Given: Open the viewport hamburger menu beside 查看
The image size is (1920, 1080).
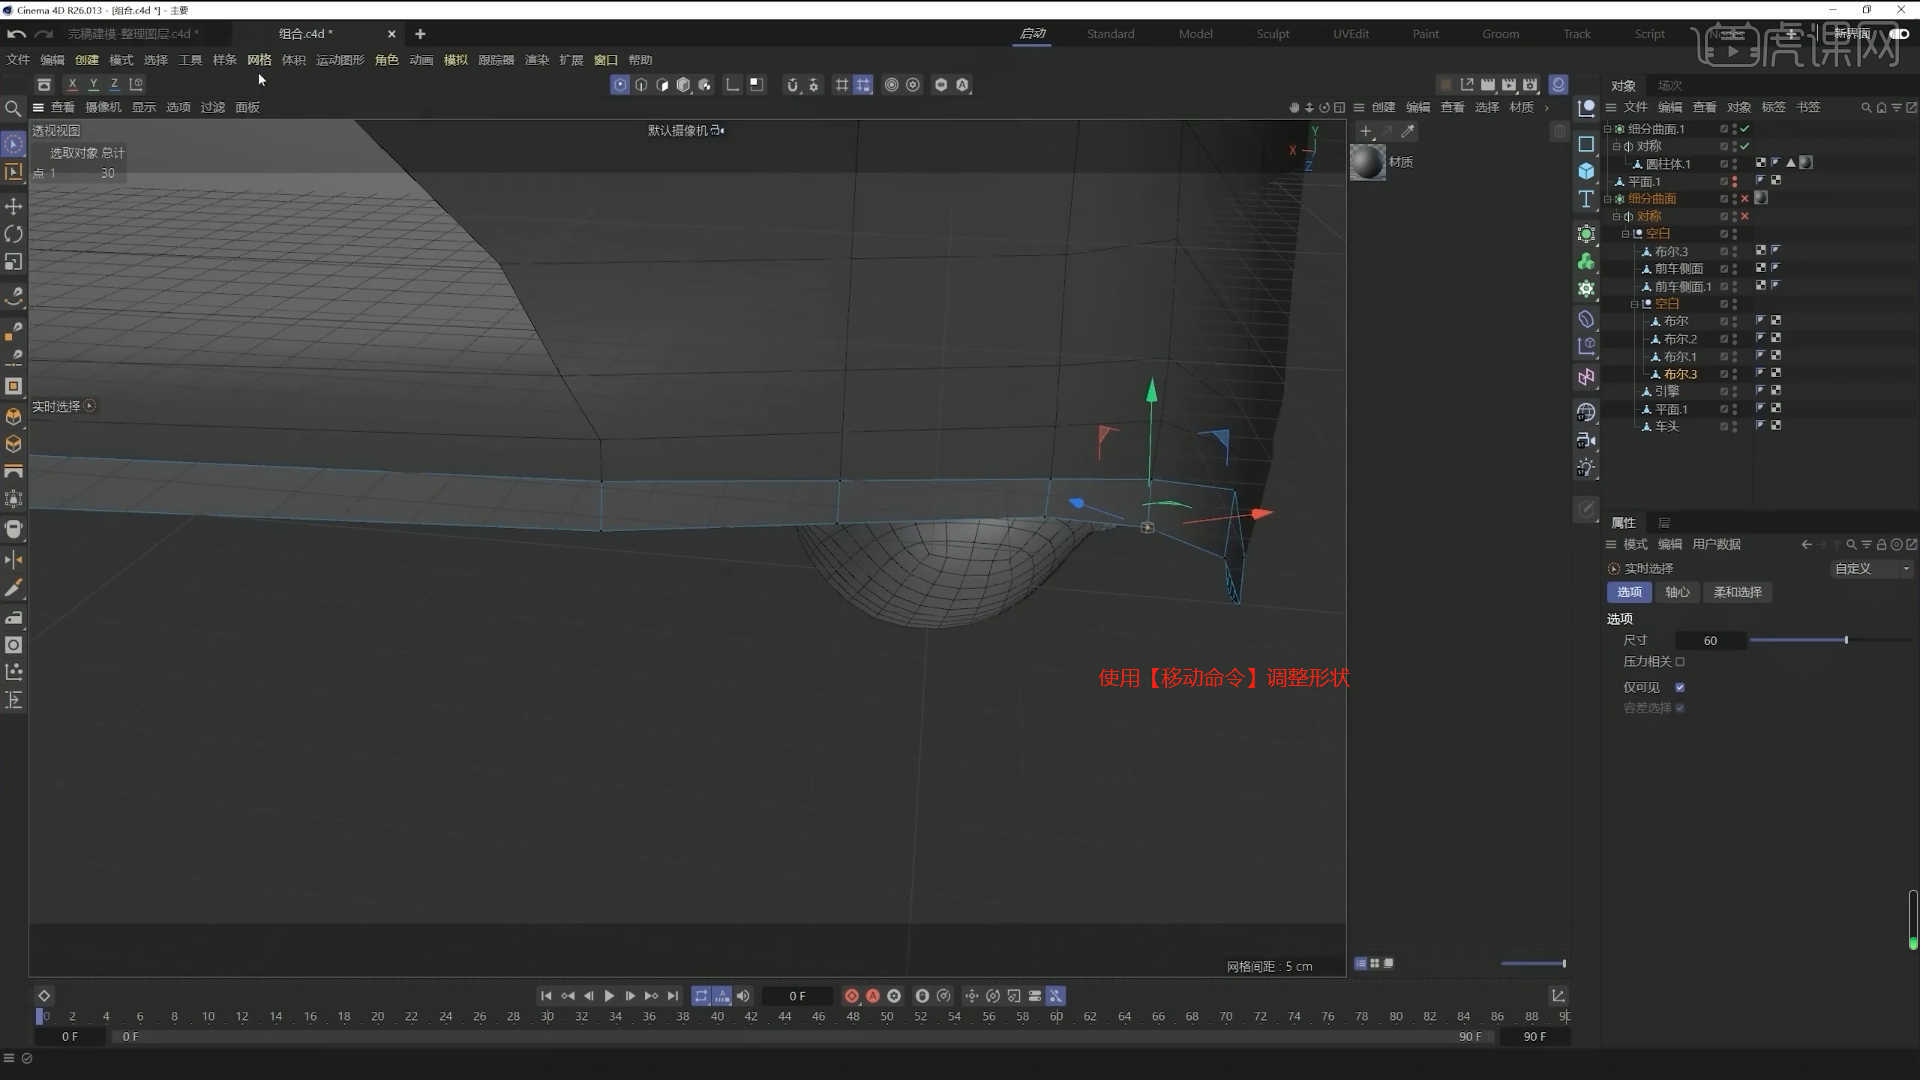Looking at the screenshot, I should click(x=38, y=107).
